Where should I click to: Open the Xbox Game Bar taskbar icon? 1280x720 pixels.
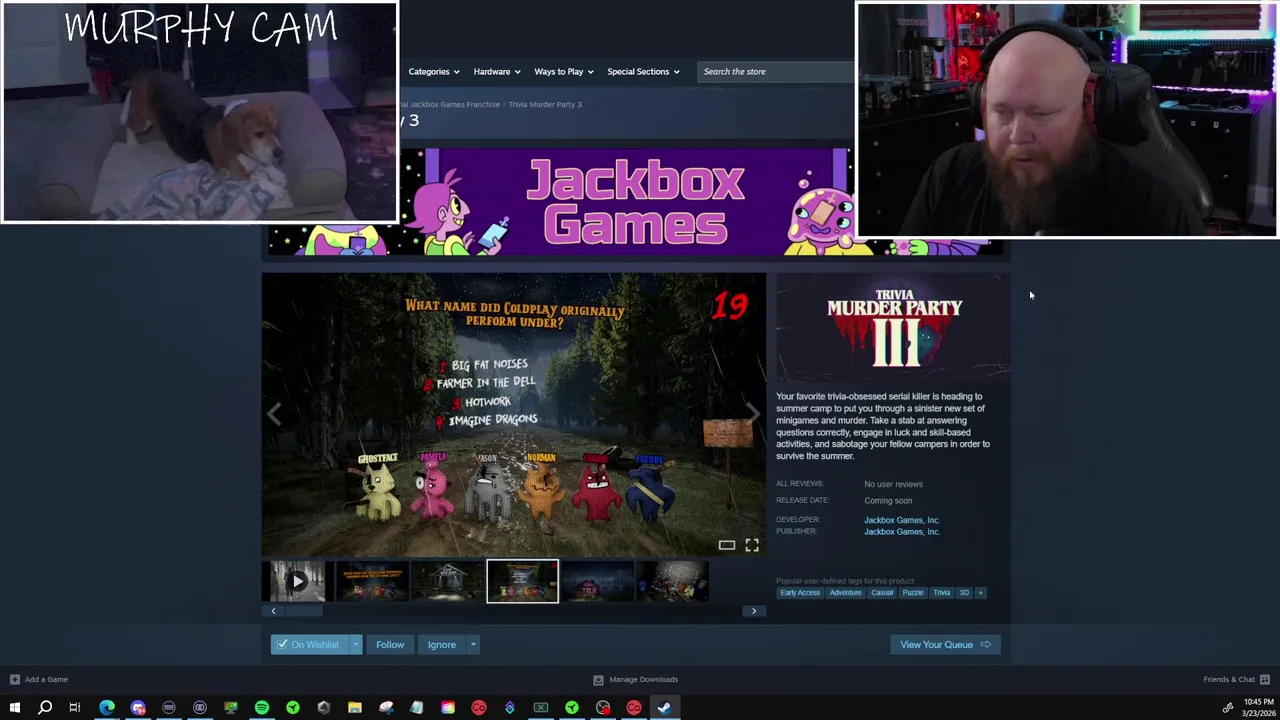coord(541,708)
